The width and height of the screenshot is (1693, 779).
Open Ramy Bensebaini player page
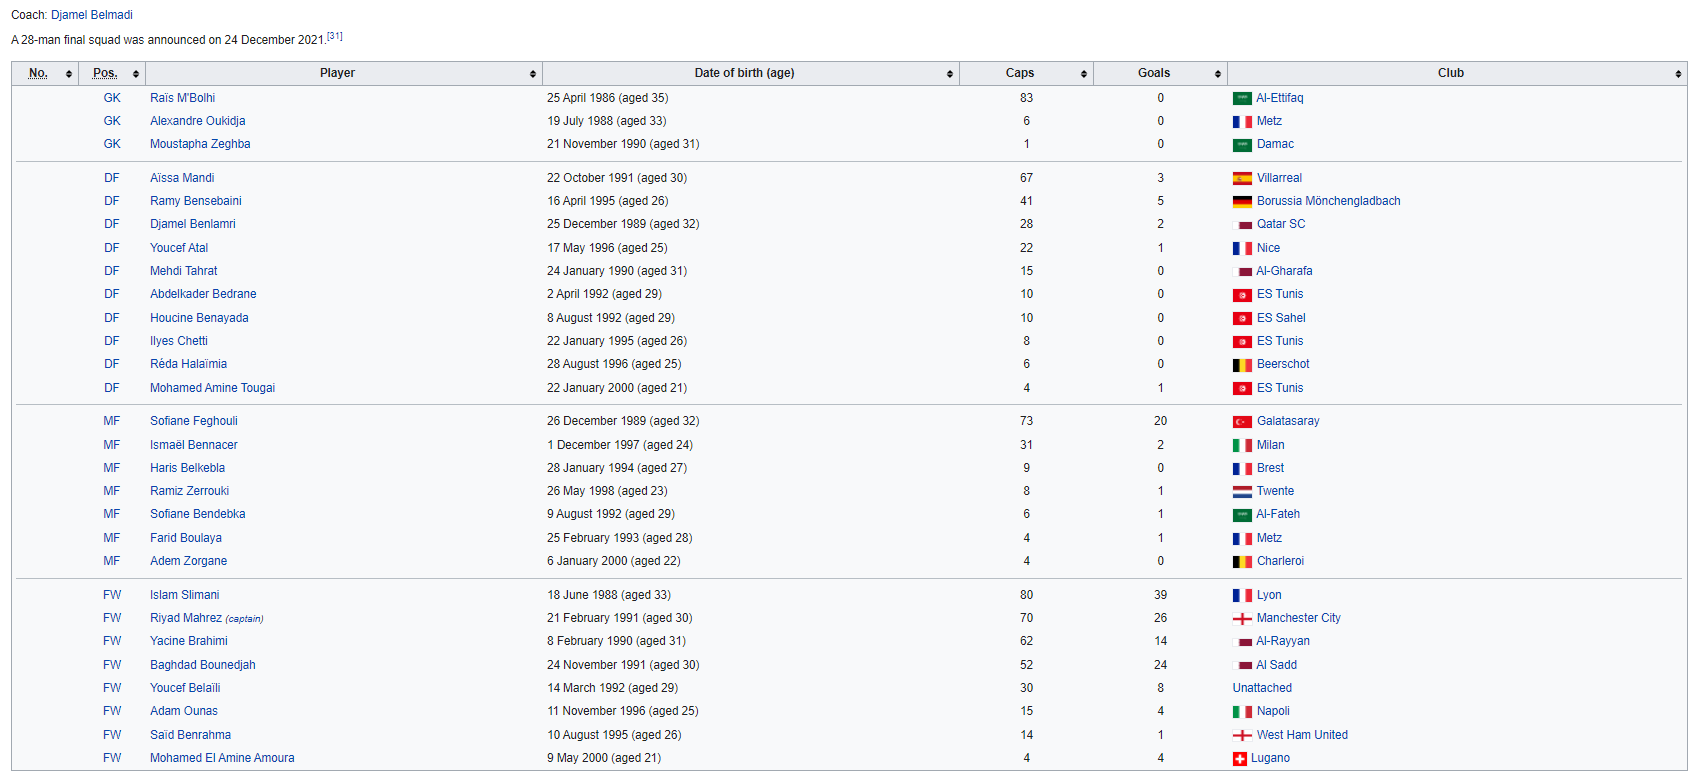(196, 201)
